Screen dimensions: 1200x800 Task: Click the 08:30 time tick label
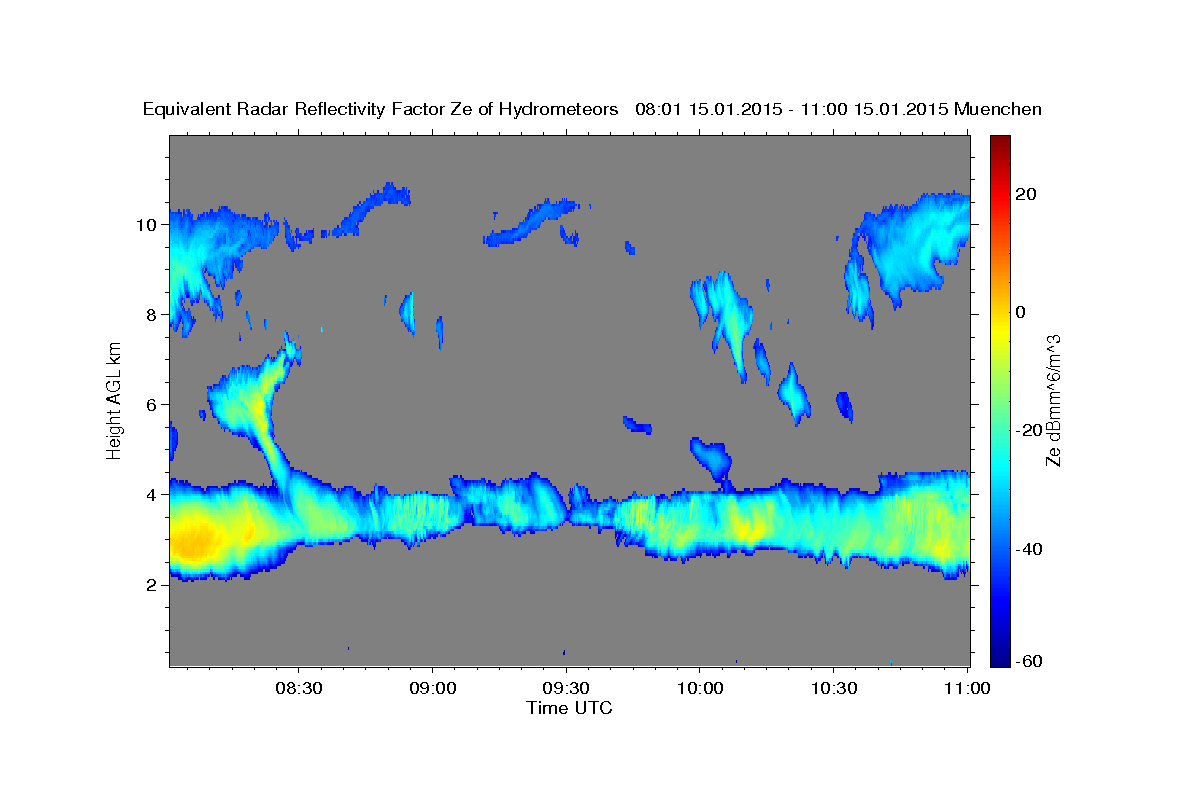click(x=299, y=689)
